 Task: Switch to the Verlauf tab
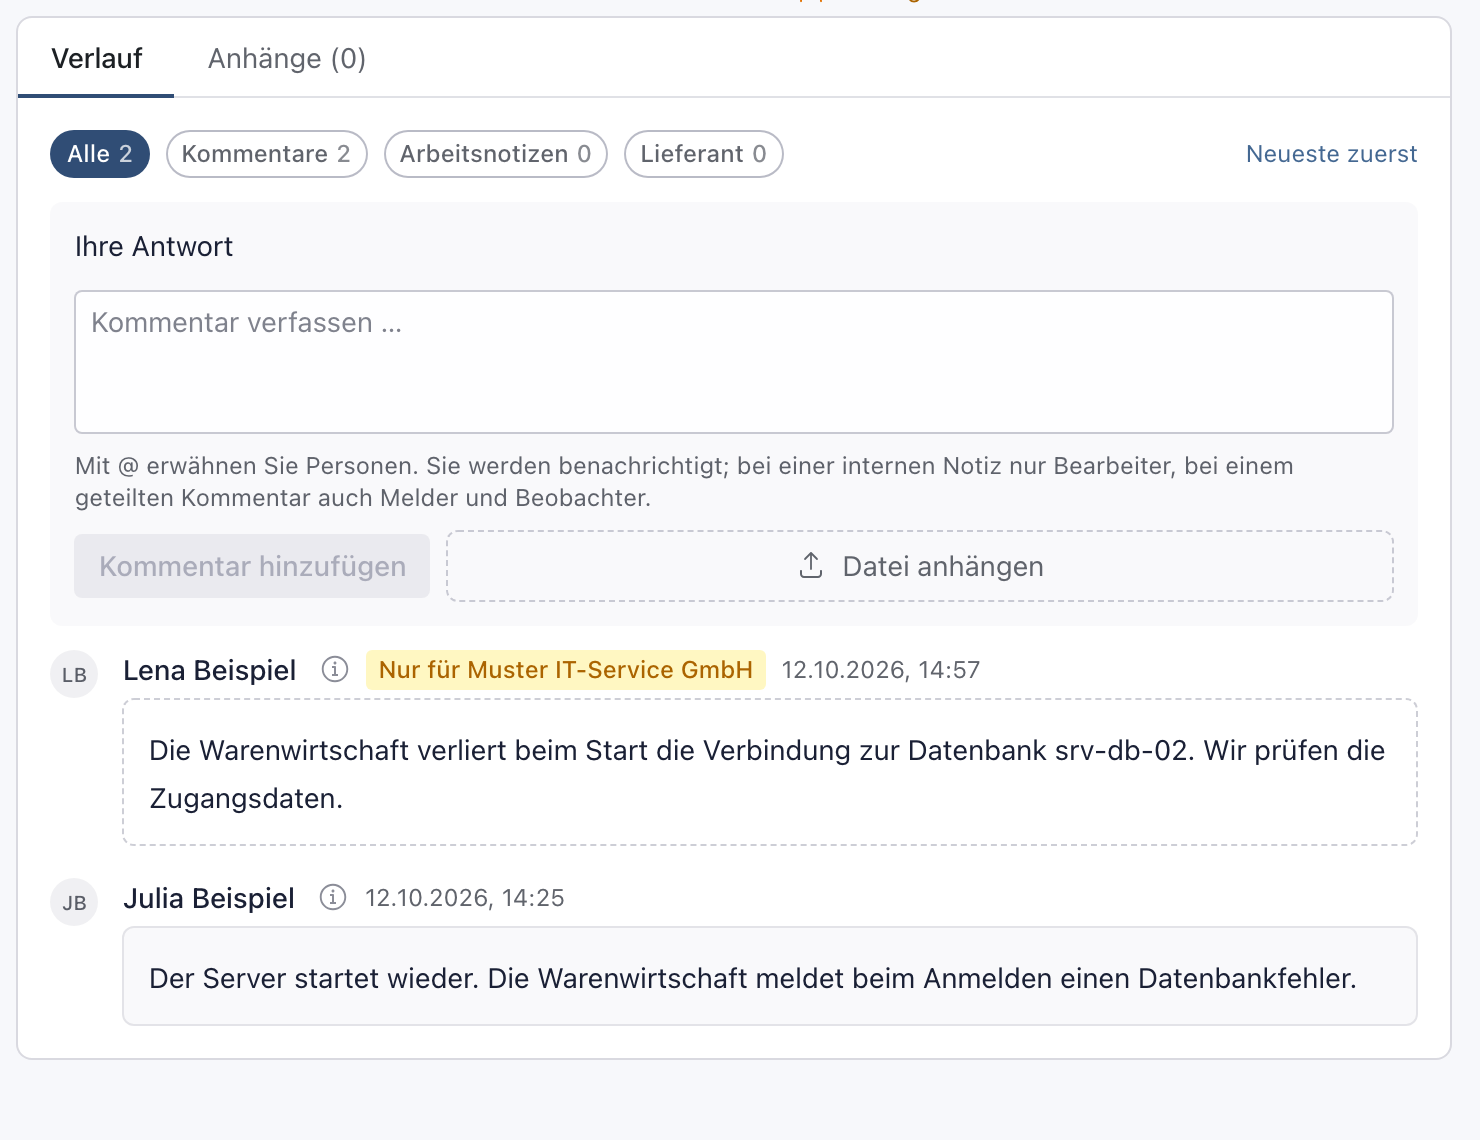(x=96, y=58)
